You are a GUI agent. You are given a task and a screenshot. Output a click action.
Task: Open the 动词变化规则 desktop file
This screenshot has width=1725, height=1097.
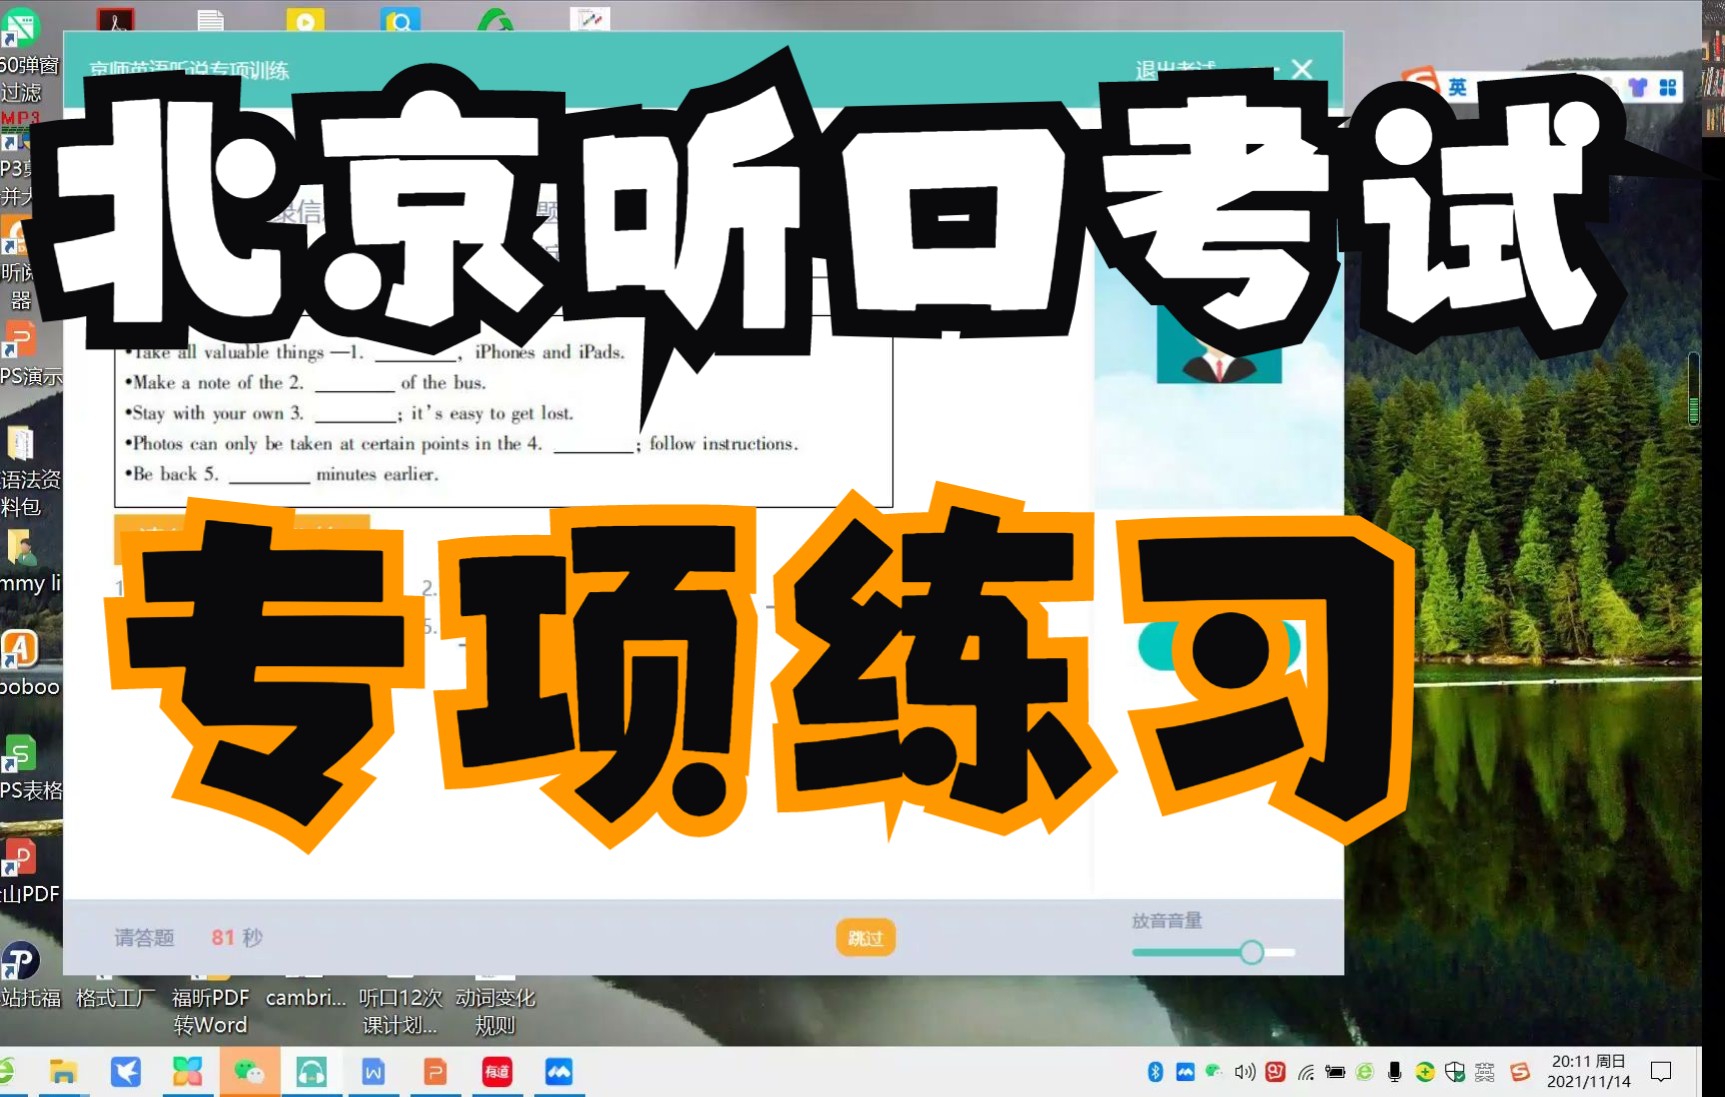pos(495,1004)
